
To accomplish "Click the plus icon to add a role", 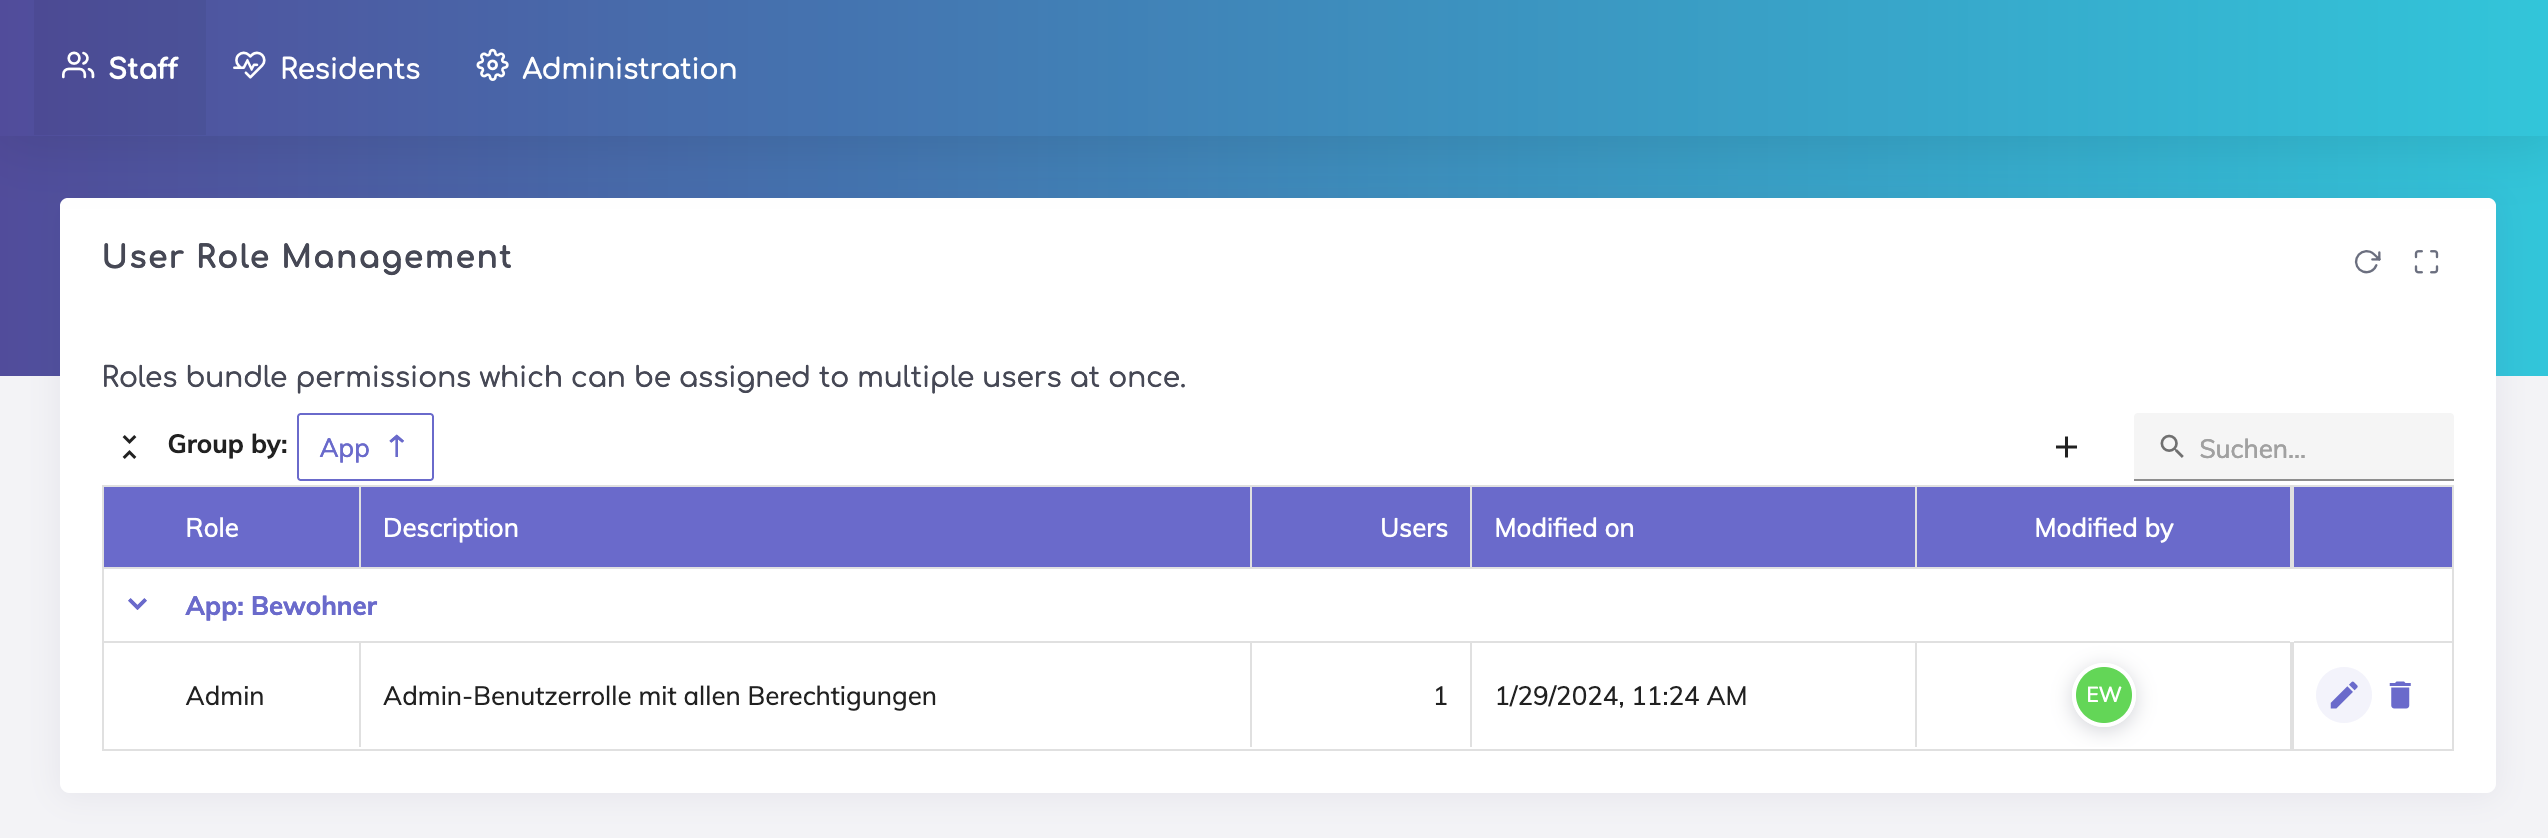I will pyautogui.click(x=2066, y=447).
